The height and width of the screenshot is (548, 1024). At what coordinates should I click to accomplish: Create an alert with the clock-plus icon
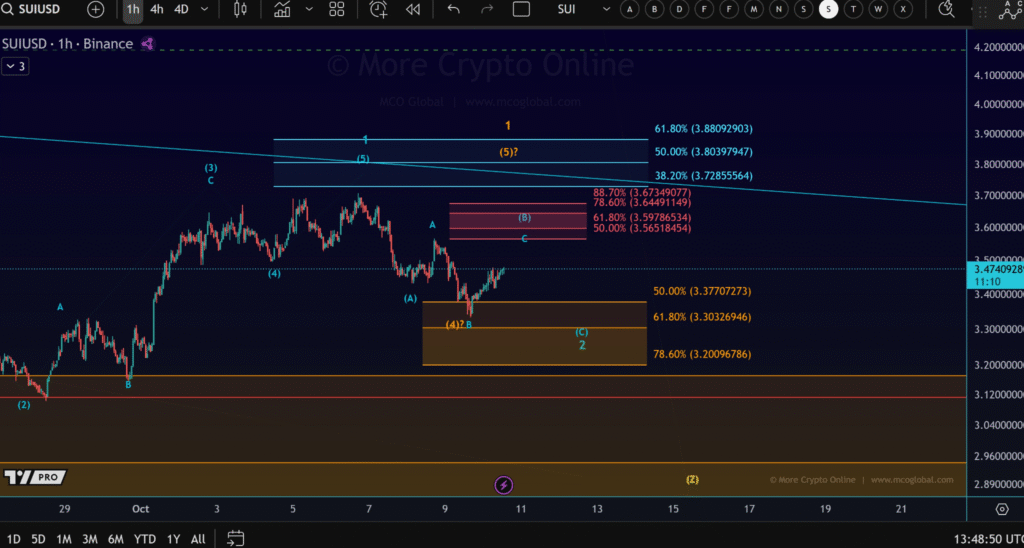pos(378,9)
